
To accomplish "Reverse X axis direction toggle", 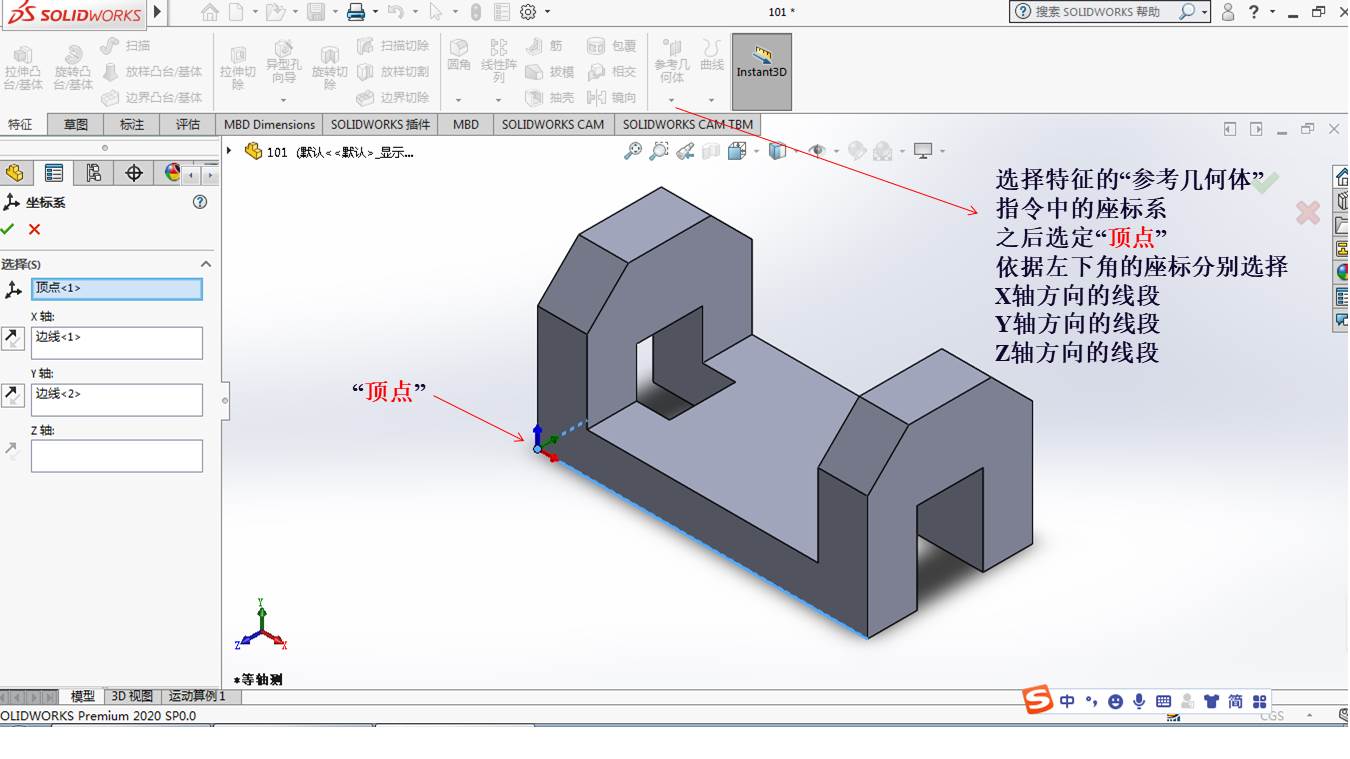I will (13, 338).
